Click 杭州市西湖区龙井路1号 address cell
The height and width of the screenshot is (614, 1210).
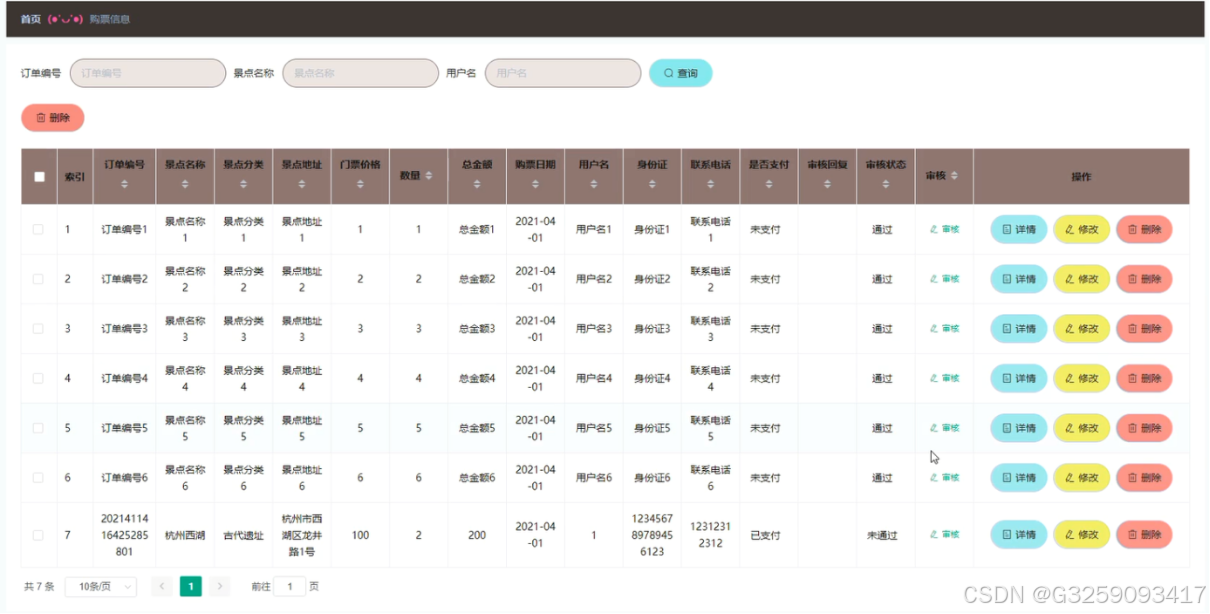coord(302,535)
